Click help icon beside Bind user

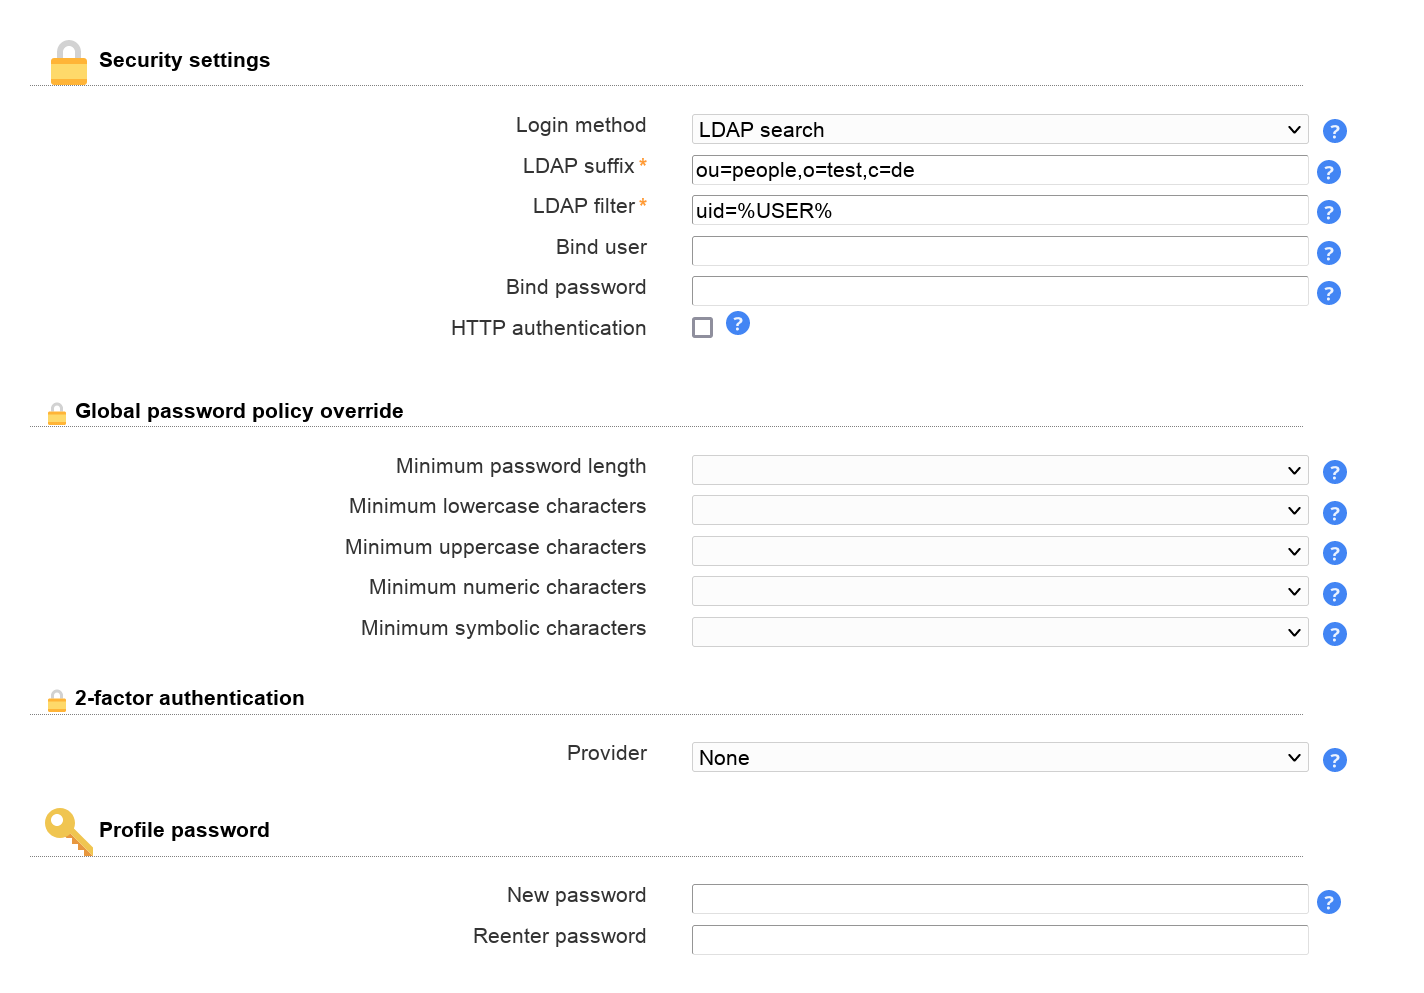click(1328, 253)
